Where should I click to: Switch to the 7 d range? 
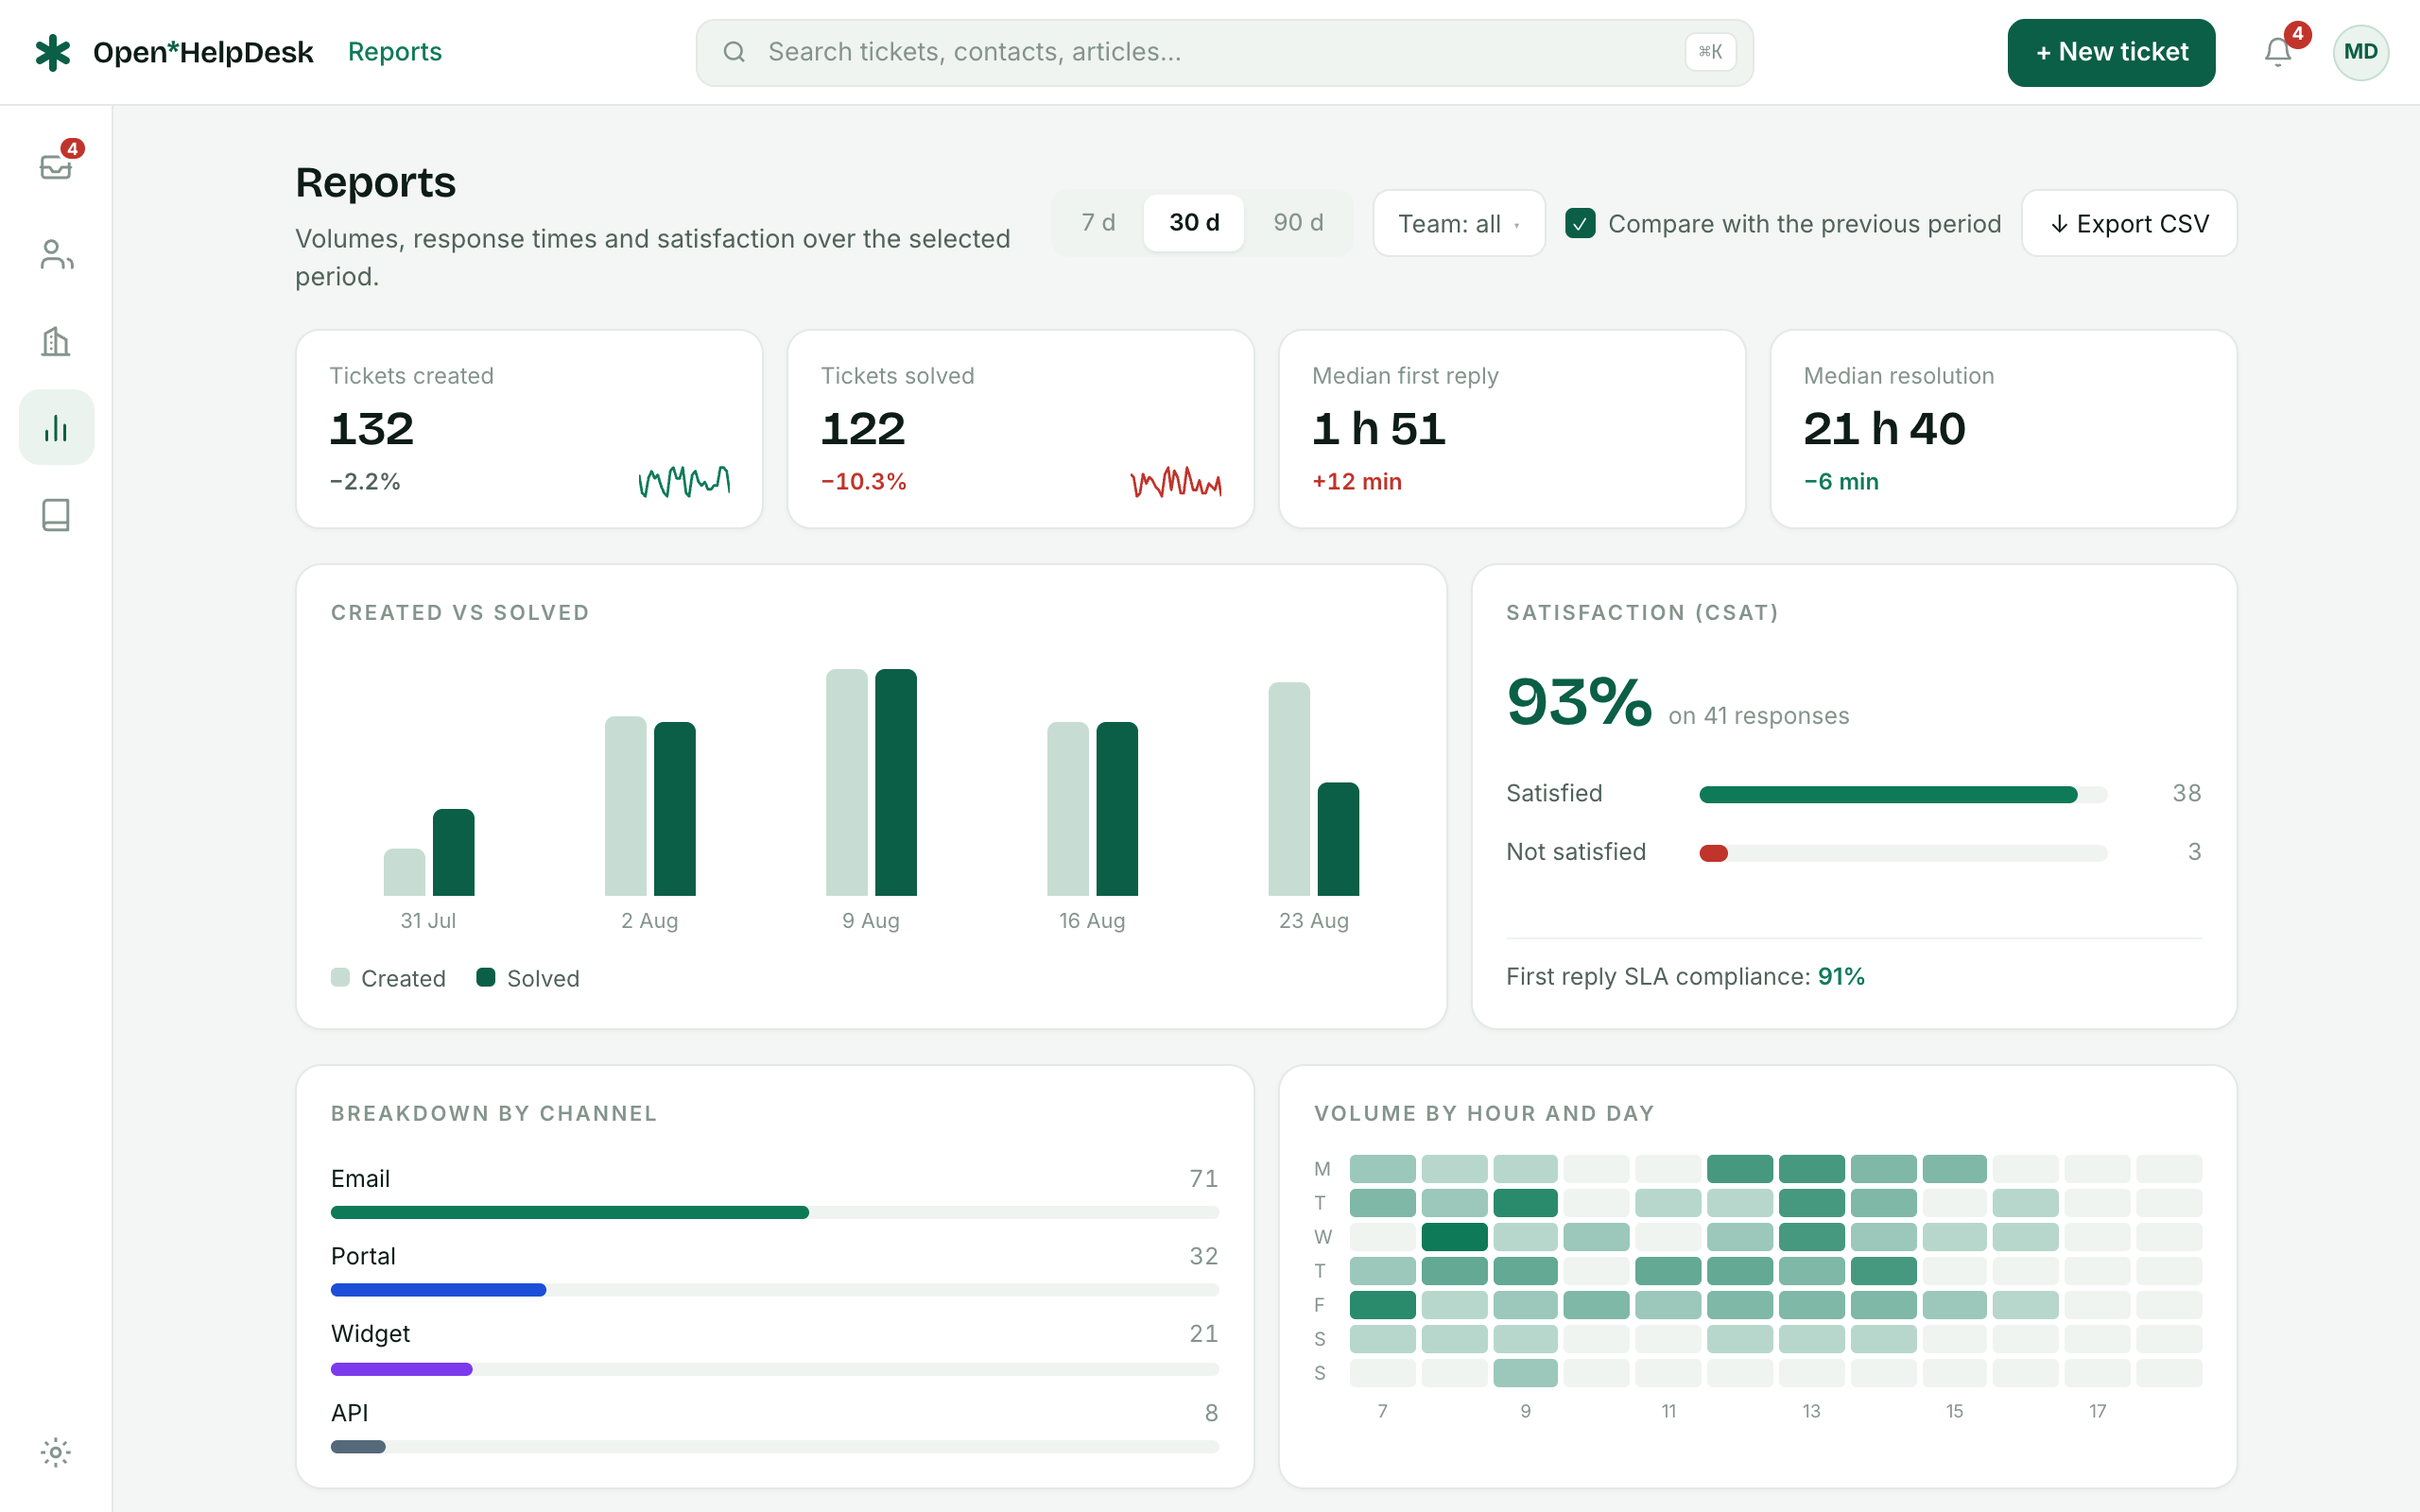click(x=1098, y=222)
